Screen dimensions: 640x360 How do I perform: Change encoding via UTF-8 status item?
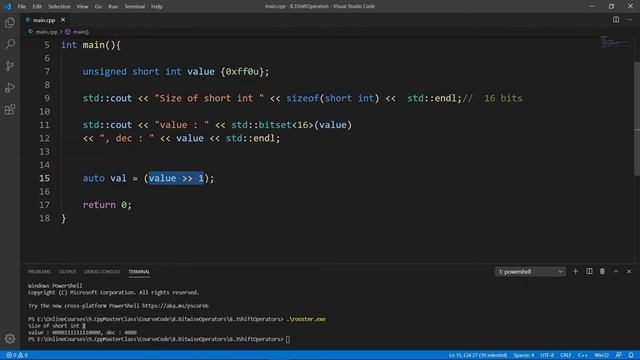[x=547, y=355]
